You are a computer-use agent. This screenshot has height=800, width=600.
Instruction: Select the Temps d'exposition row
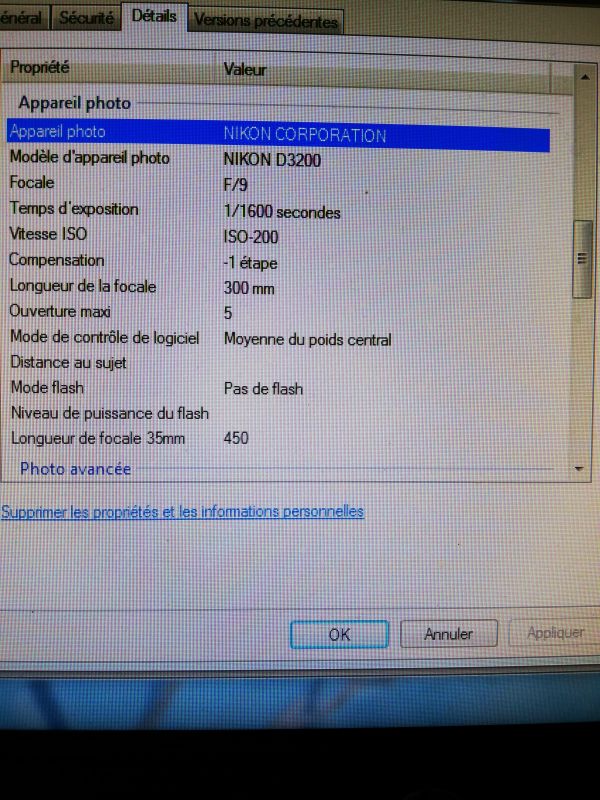pos(278,210)
